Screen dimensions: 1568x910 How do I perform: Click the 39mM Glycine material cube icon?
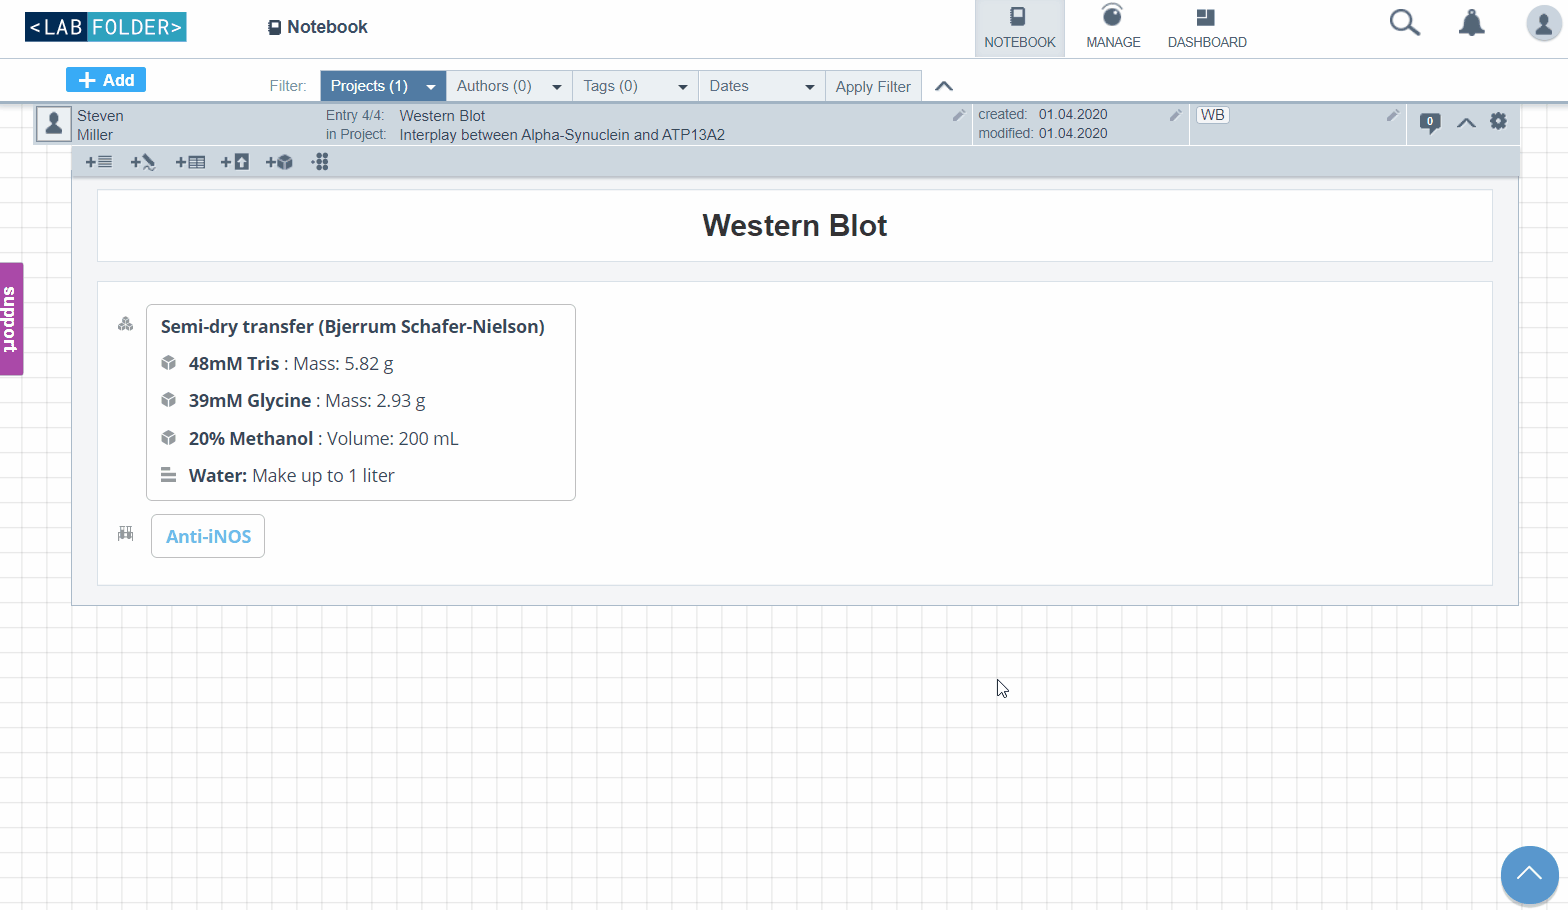coord(169,400)
